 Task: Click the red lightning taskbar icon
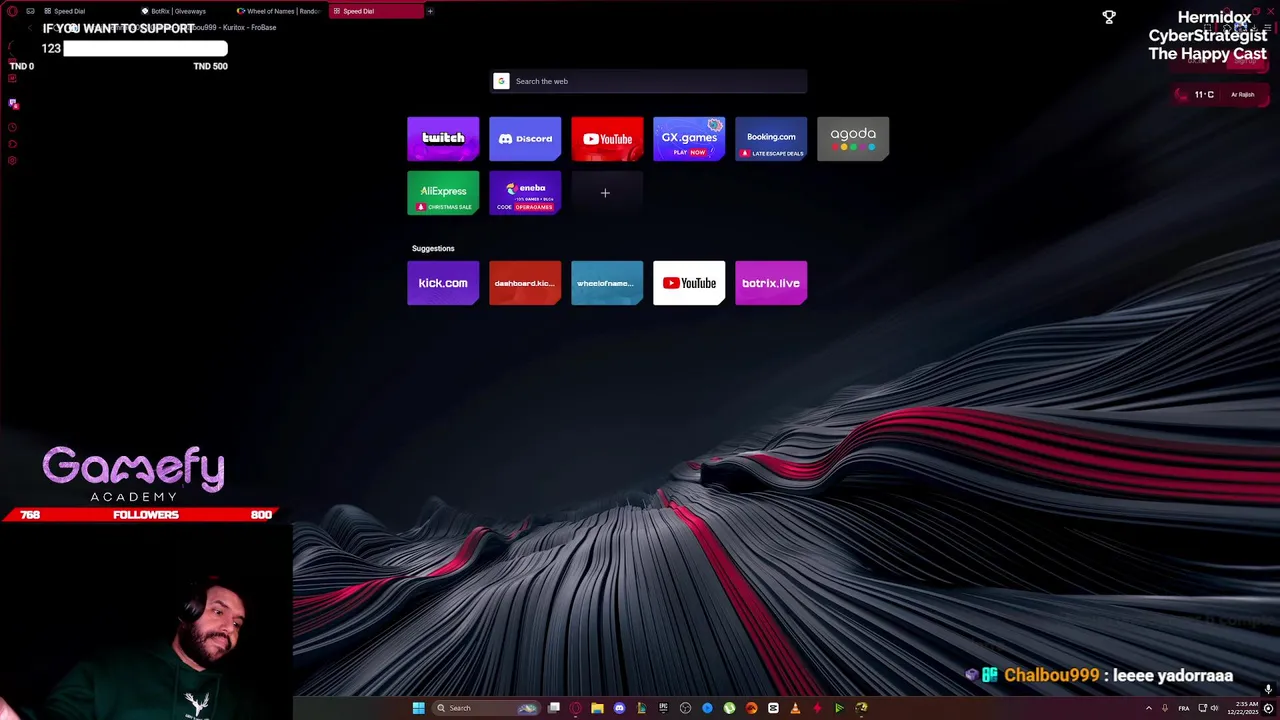(817, 708)
